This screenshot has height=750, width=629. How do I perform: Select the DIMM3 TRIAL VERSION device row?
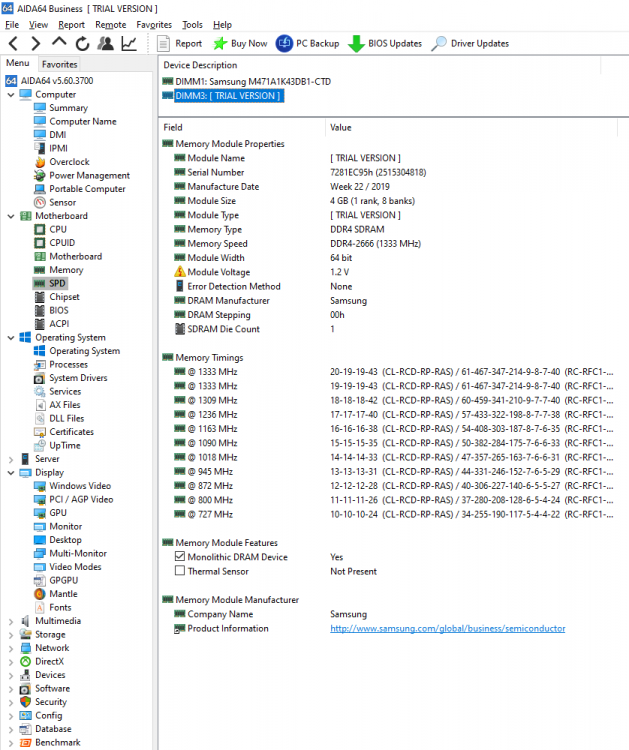pyautogui.click(x=223, y=96)
